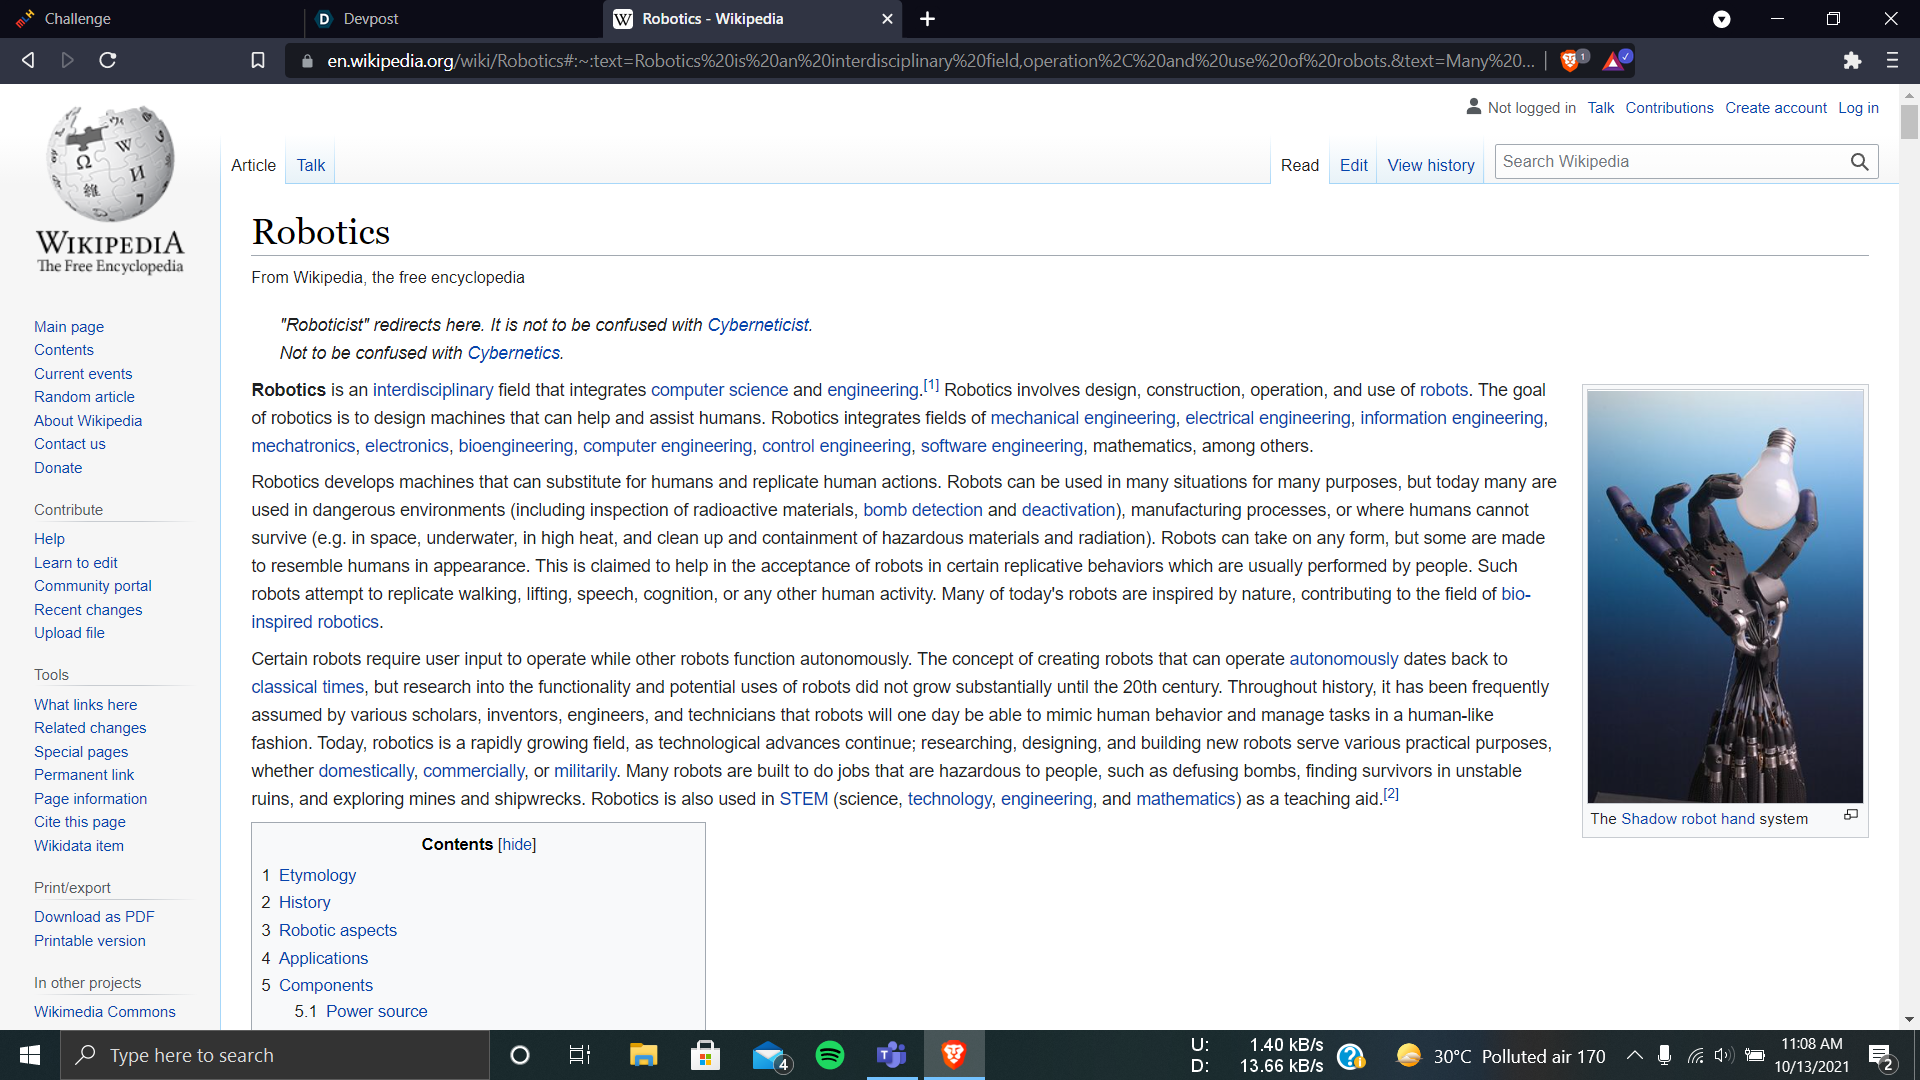Open the Etymology contents link
Screen dimensions: 1920x1080
pyautogui.click(x=317, y=875)
